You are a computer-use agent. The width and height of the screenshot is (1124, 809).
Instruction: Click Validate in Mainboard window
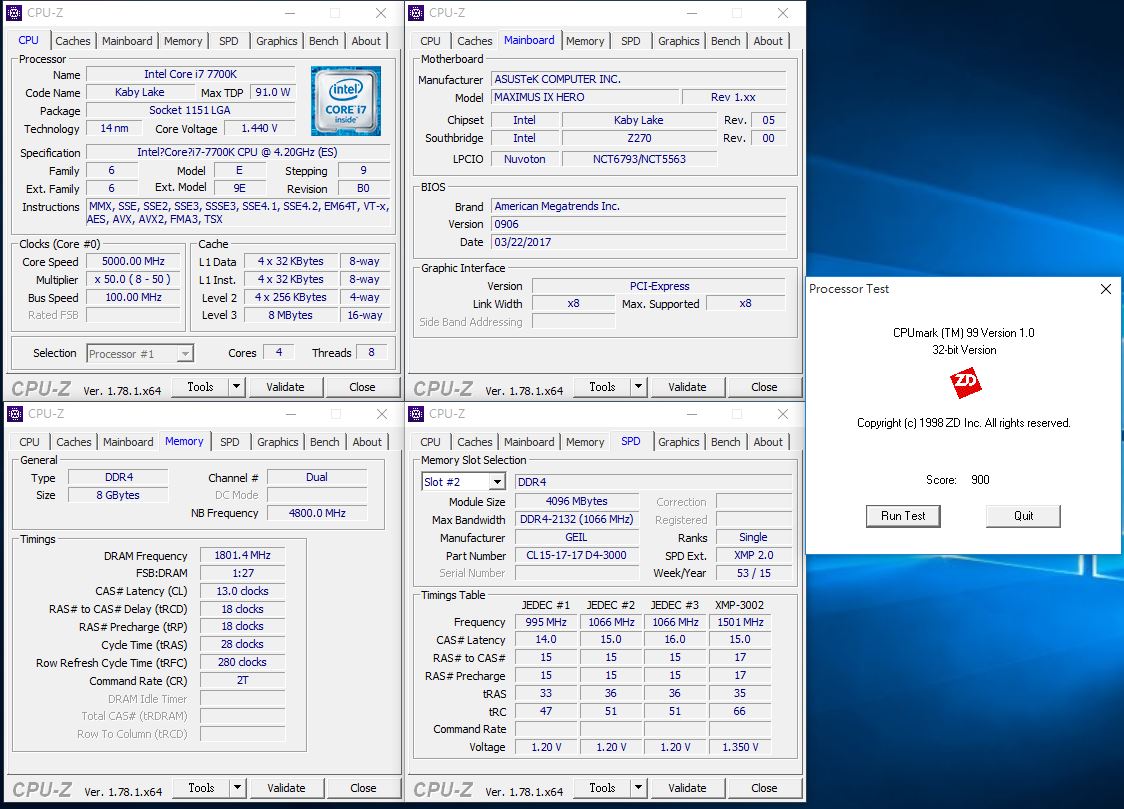[687, 387]
